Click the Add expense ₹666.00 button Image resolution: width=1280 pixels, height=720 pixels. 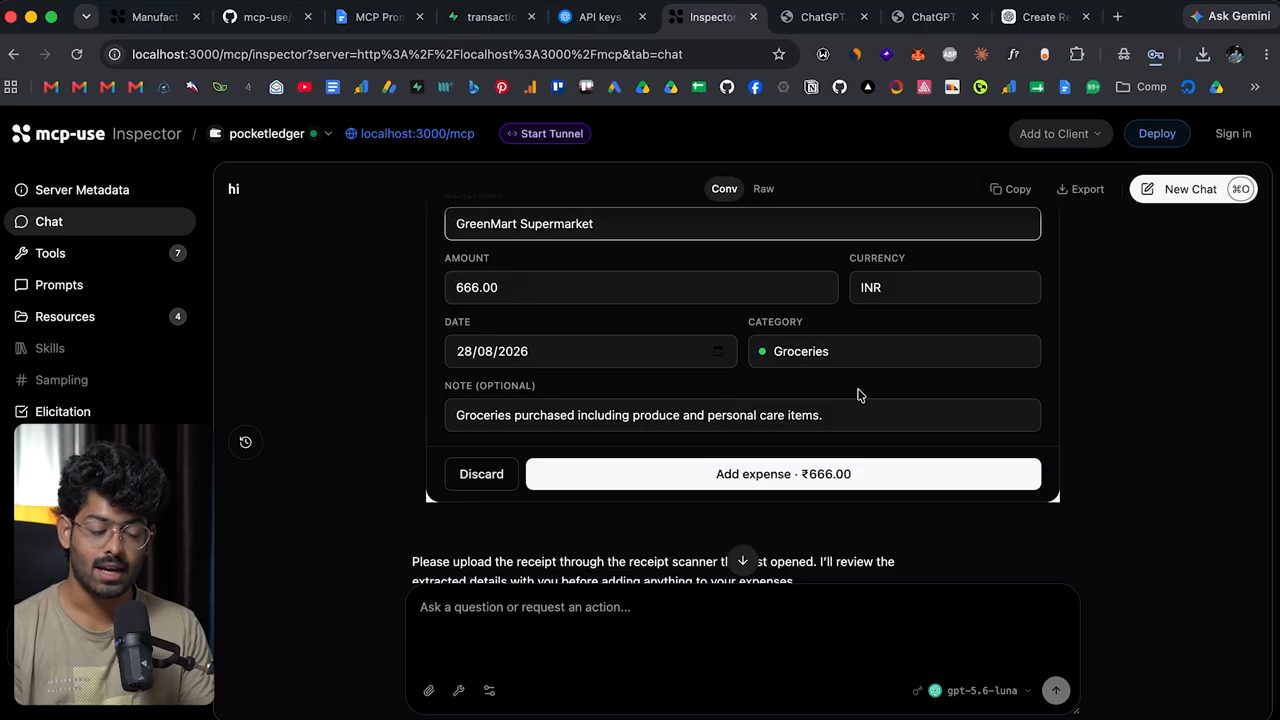(x=783, y=474)
